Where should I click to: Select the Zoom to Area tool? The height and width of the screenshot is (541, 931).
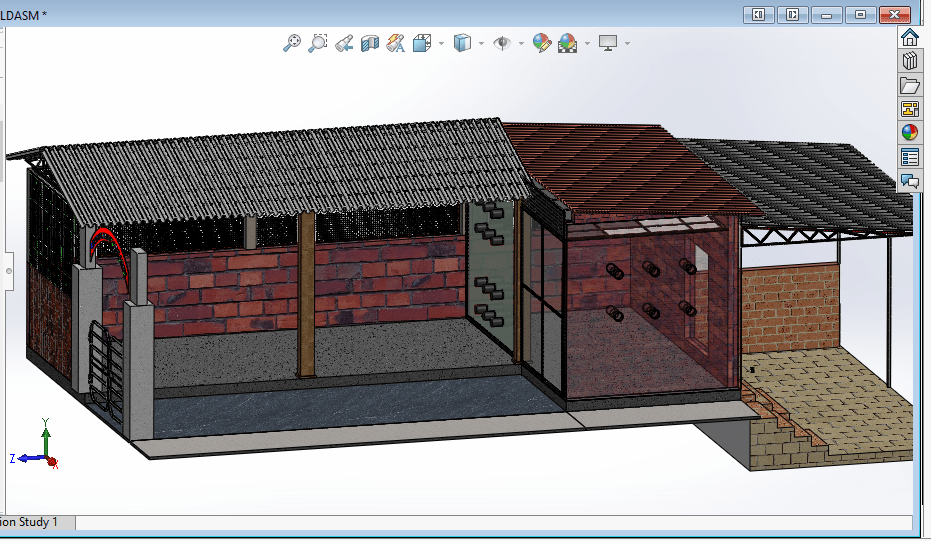(x=318, y=43)
